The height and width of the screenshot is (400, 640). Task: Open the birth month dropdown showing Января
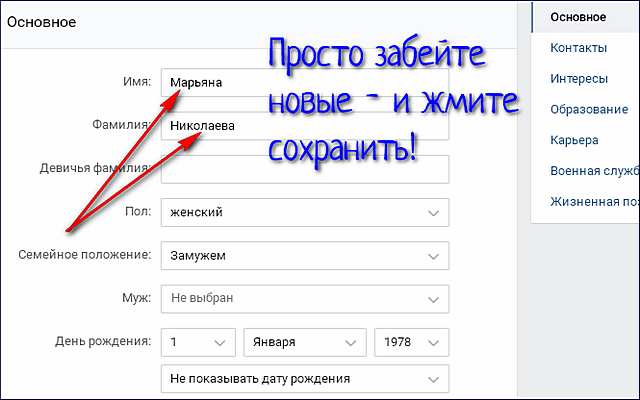305,342
